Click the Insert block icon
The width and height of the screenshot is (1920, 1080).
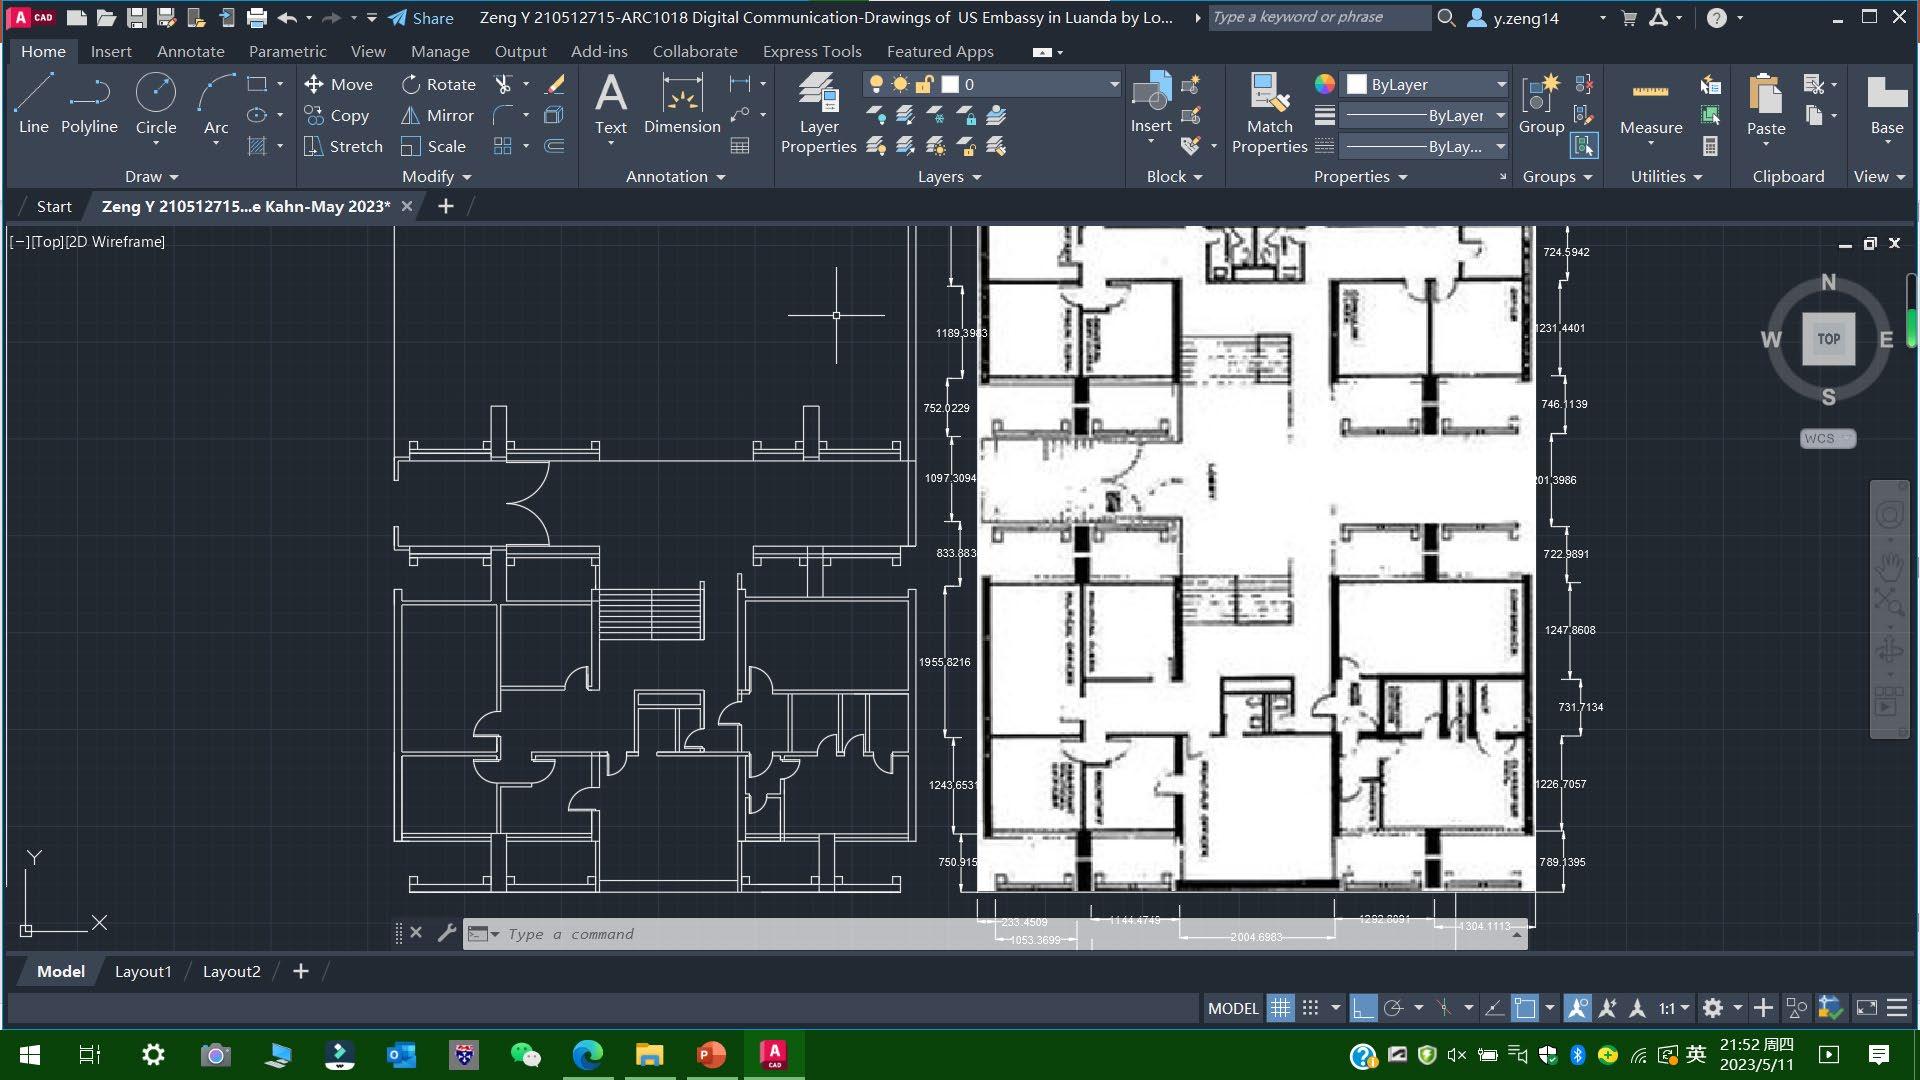[x=1151, y=104]
